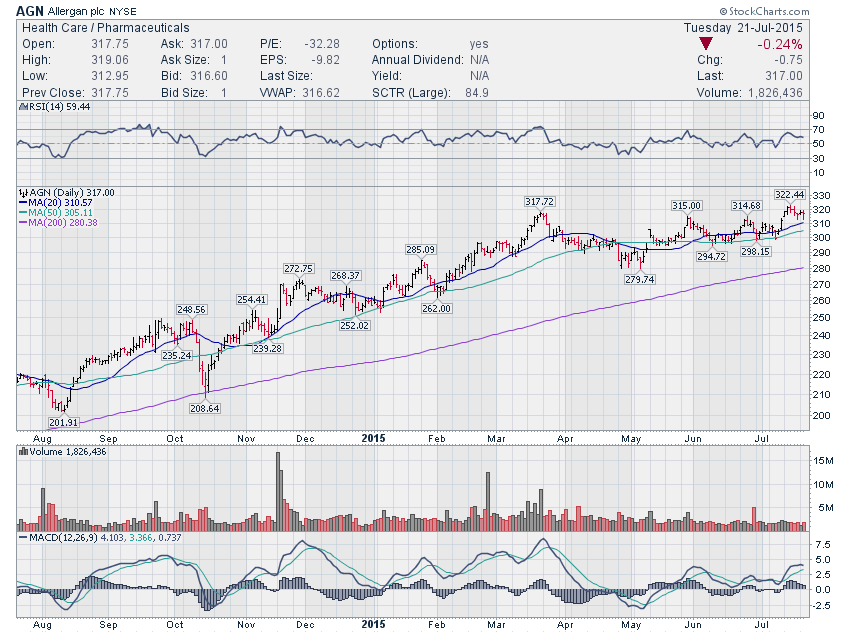Click the Tuesday 21-Jul-2015 date
This screenshot has width=850, height=633.
(743, 28)
